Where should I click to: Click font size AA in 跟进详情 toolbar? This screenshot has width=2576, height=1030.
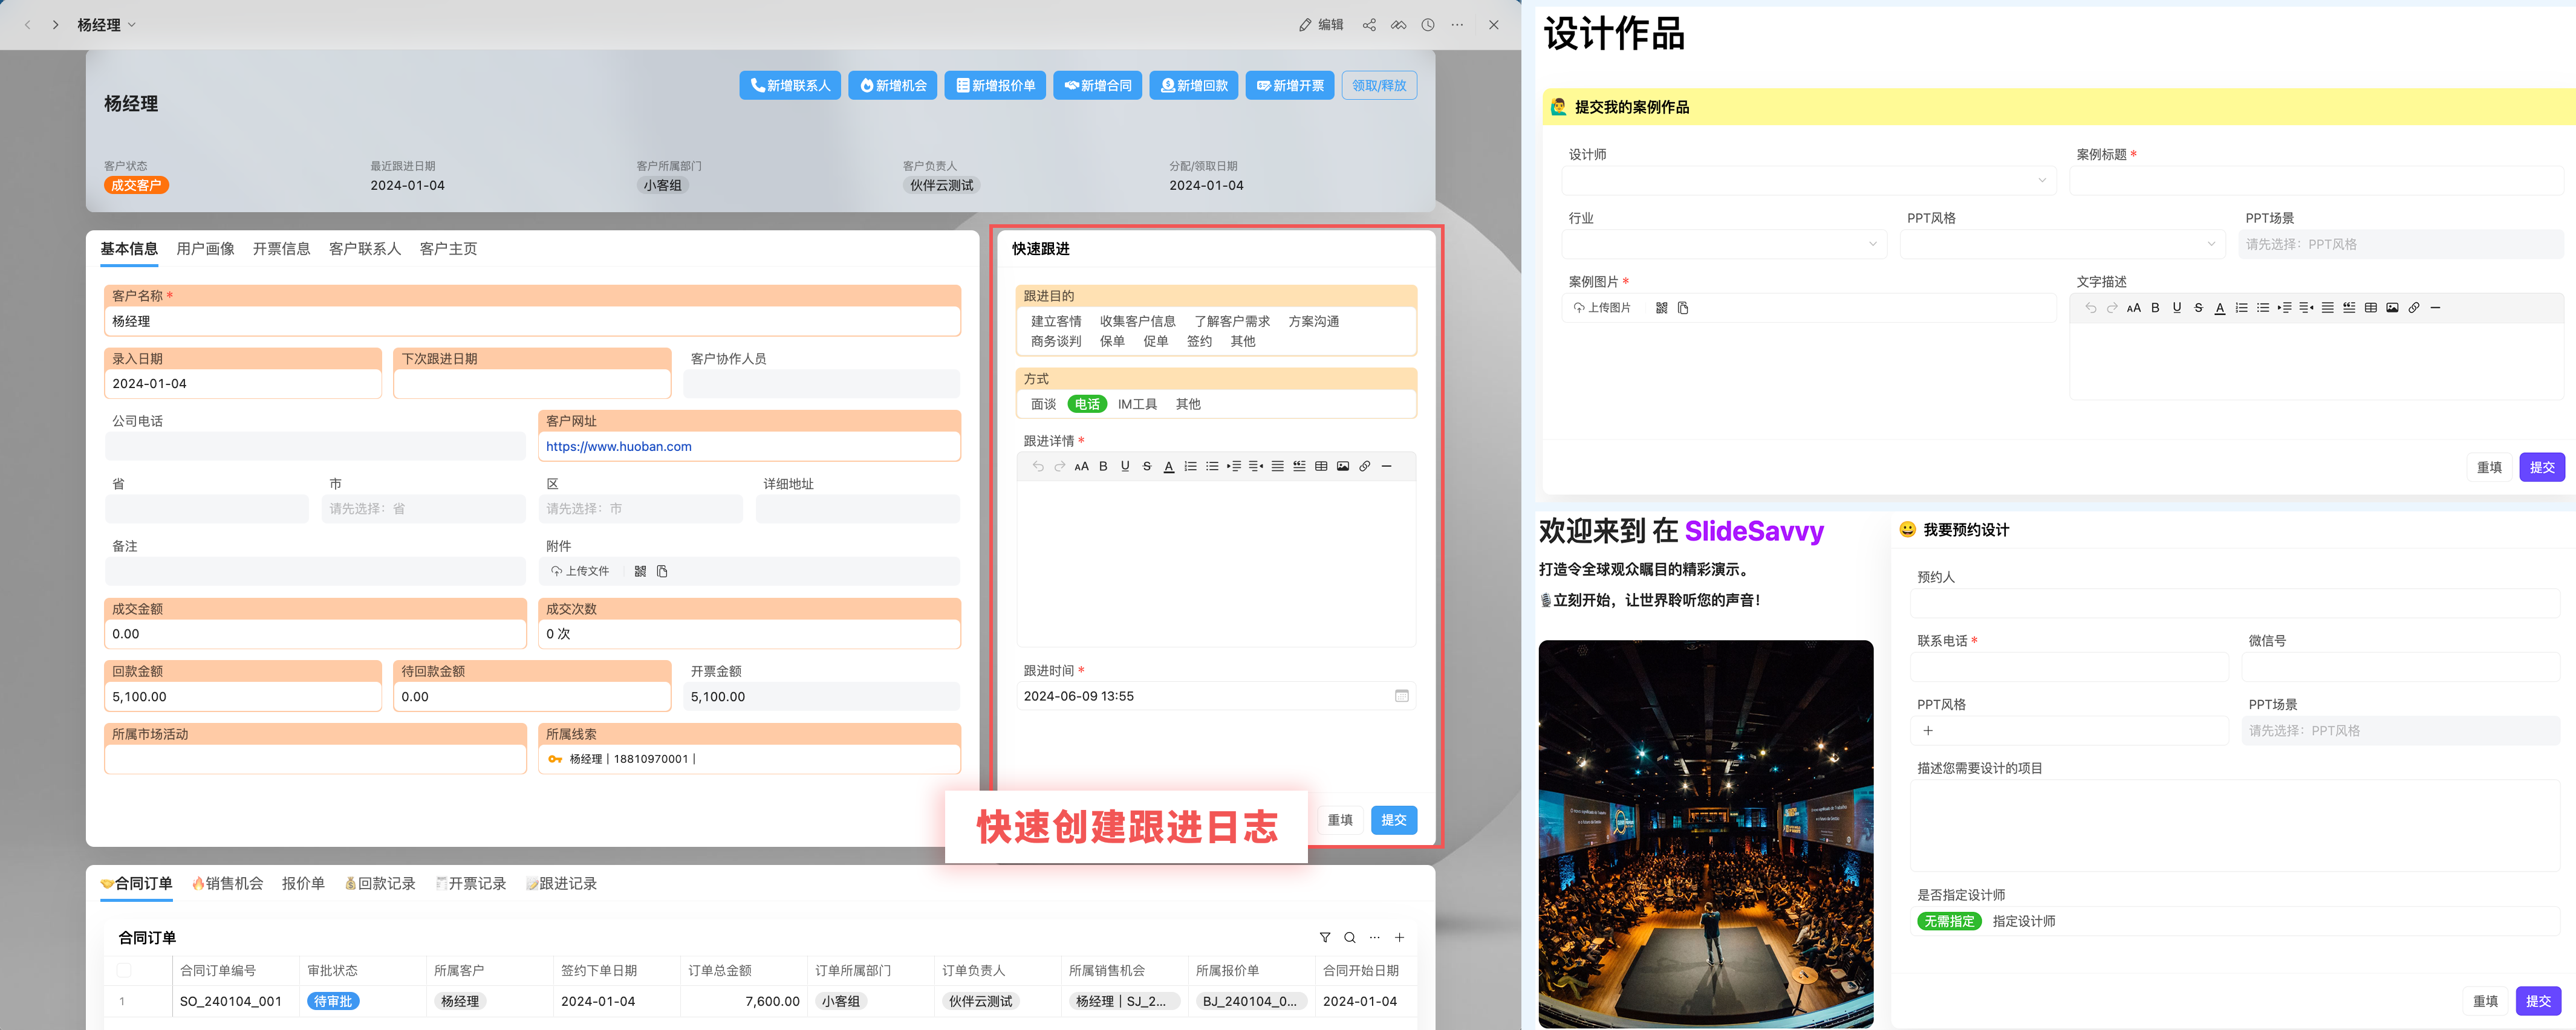pyautogui.click(x=1081, y=466)
